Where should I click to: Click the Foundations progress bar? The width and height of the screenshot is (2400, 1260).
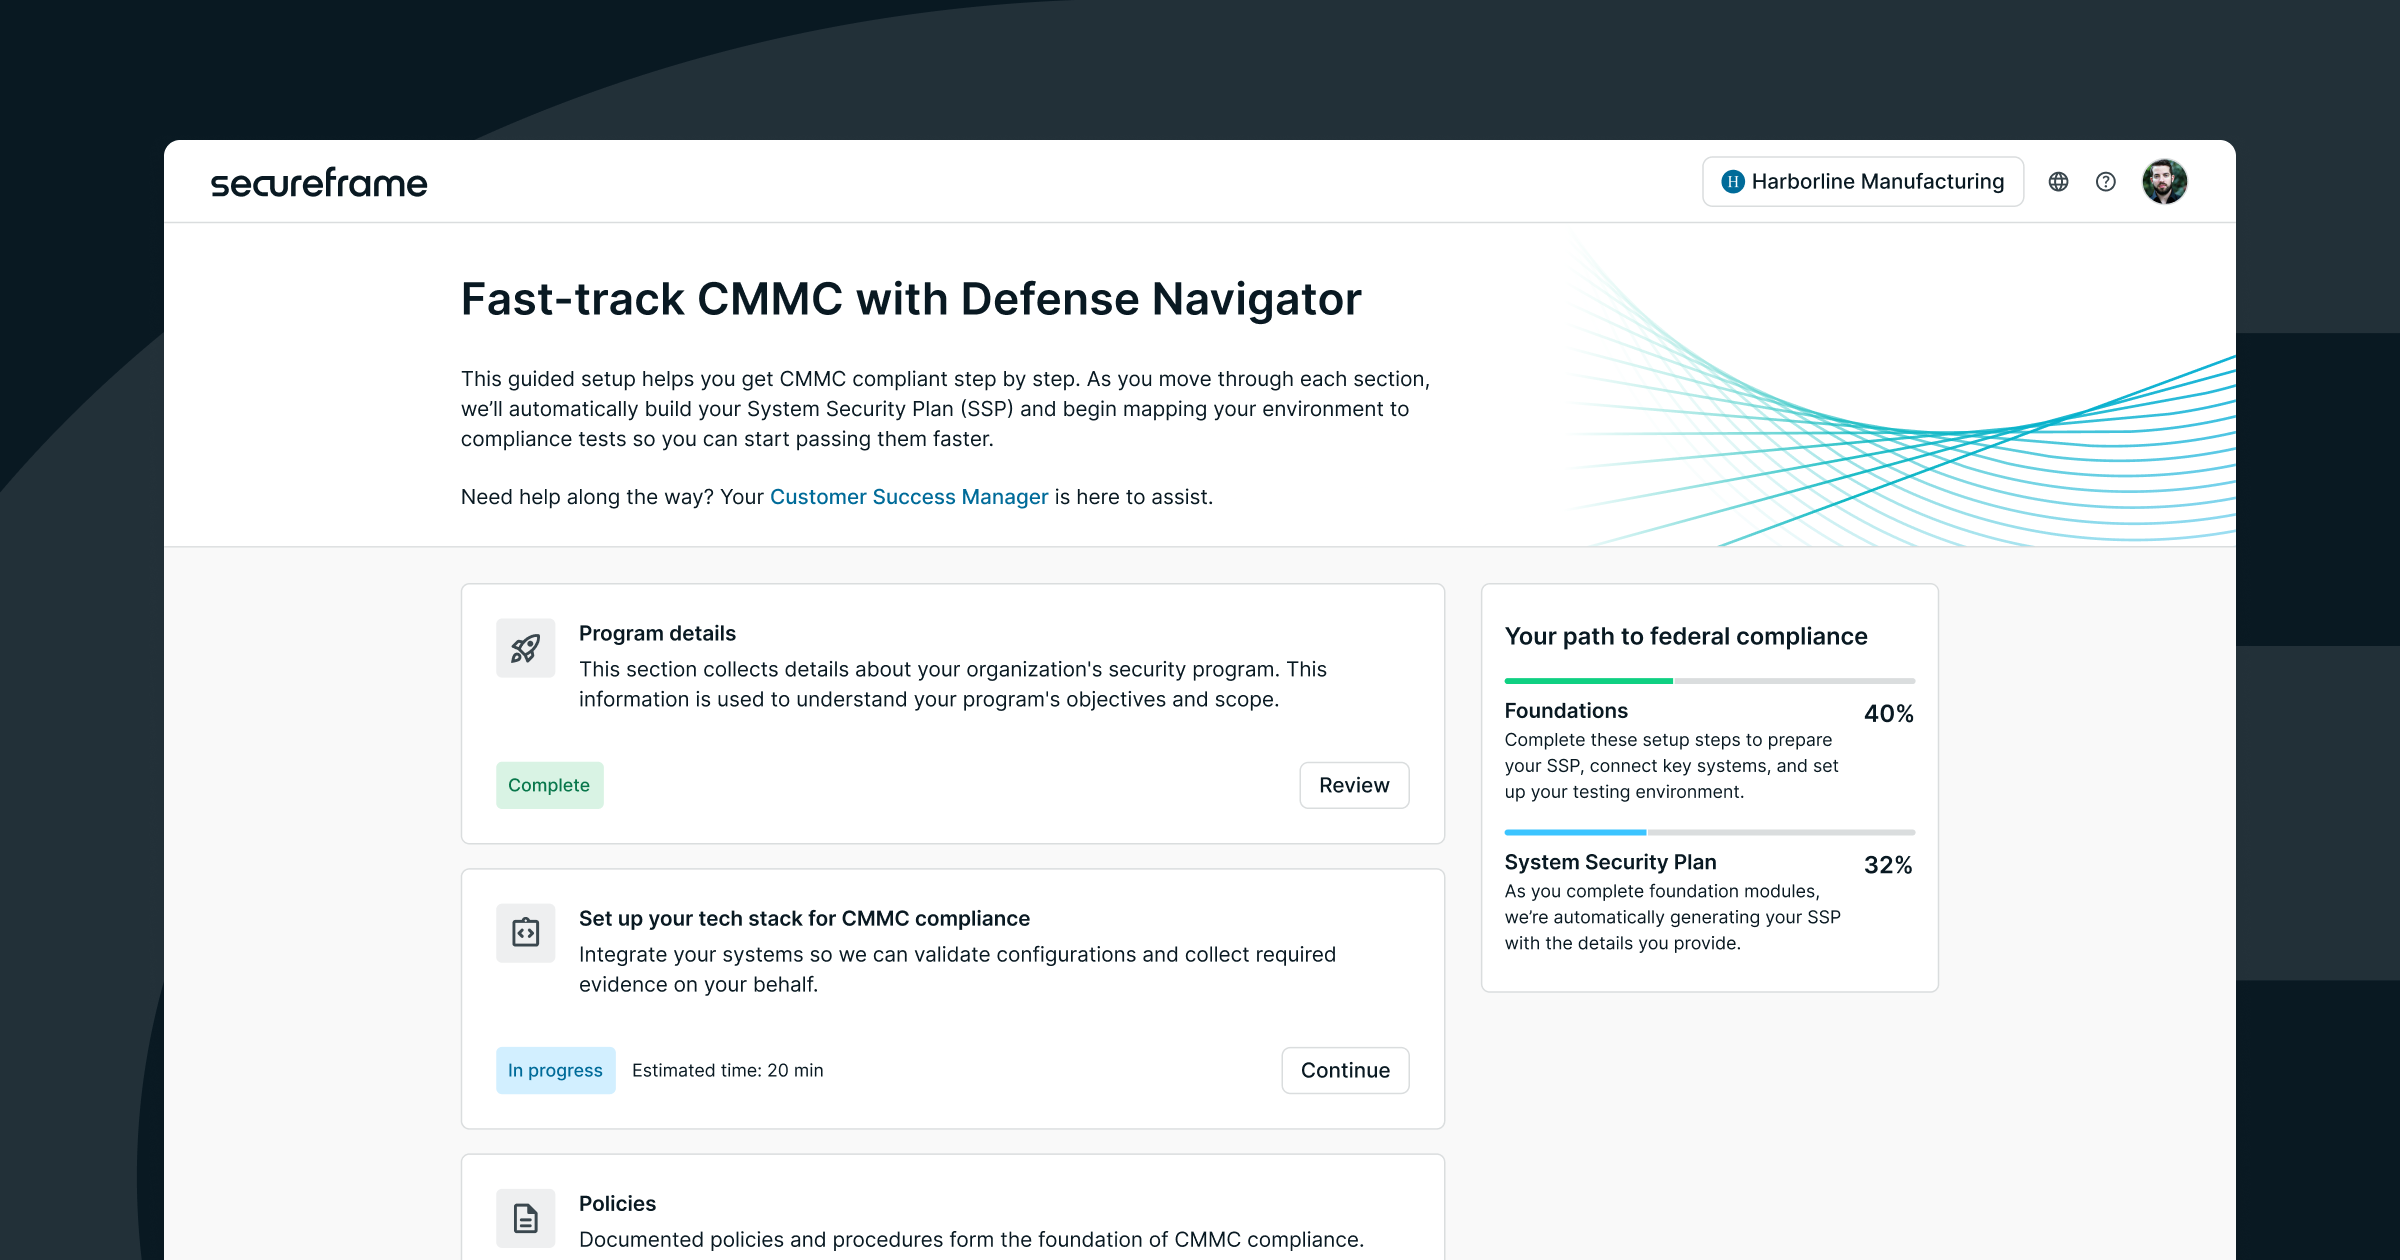point(1709,681)
